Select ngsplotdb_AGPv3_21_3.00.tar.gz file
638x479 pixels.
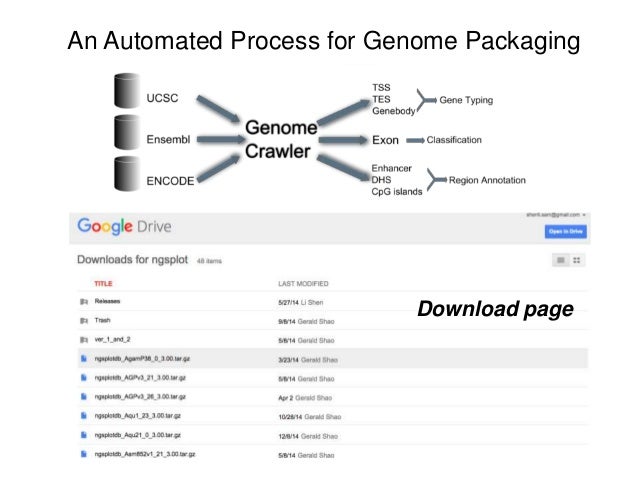tap(139, 378)
